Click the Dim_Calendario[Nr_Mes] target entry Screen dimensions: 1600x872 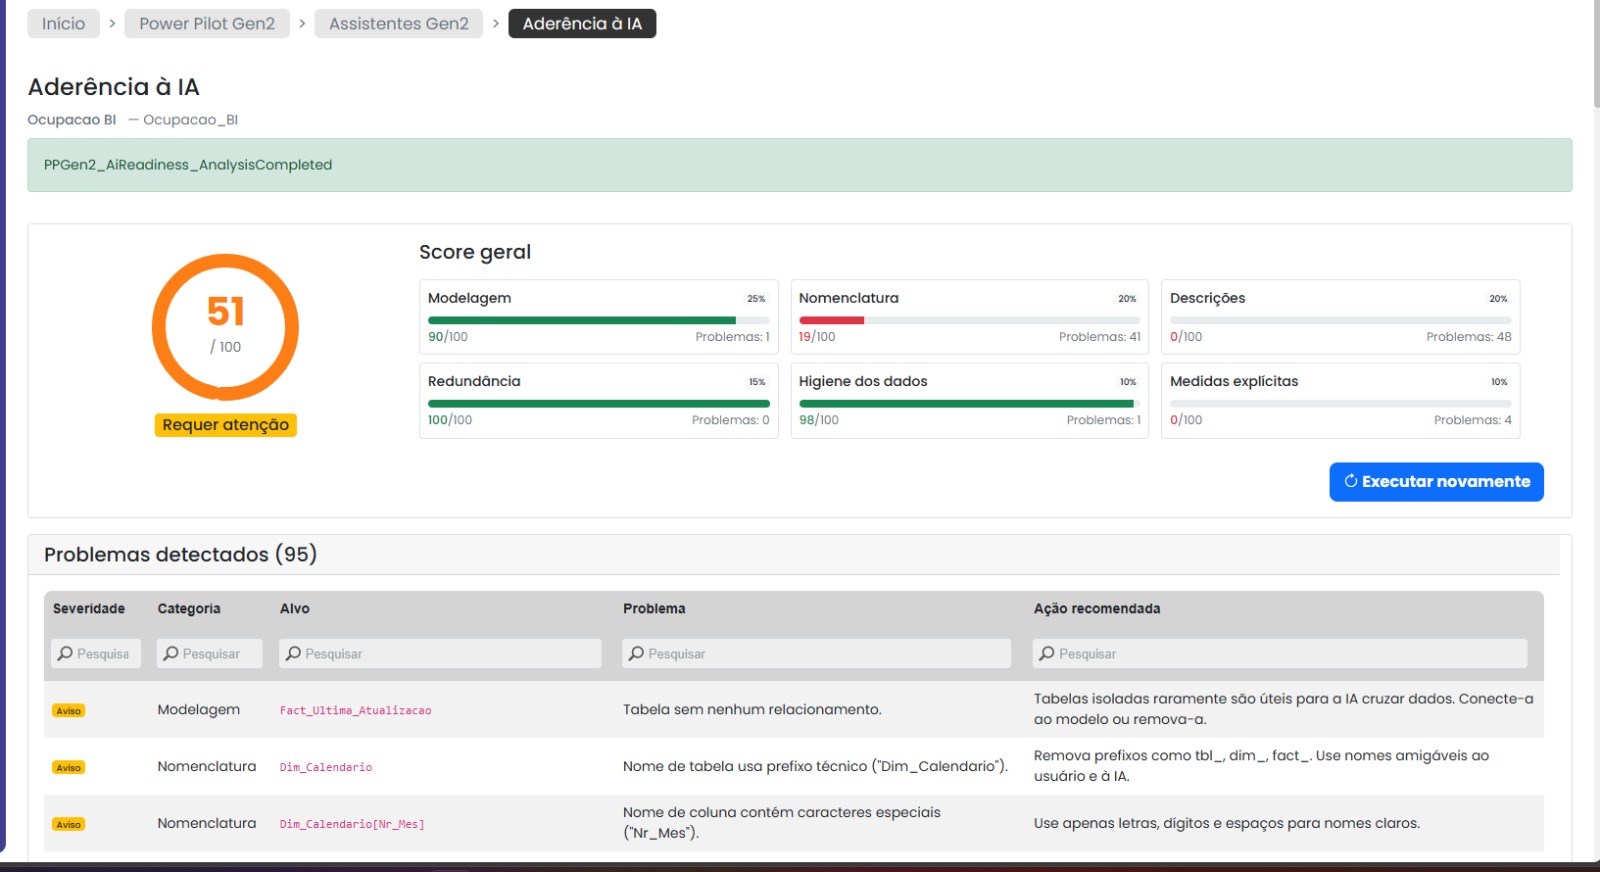(352, 825)
